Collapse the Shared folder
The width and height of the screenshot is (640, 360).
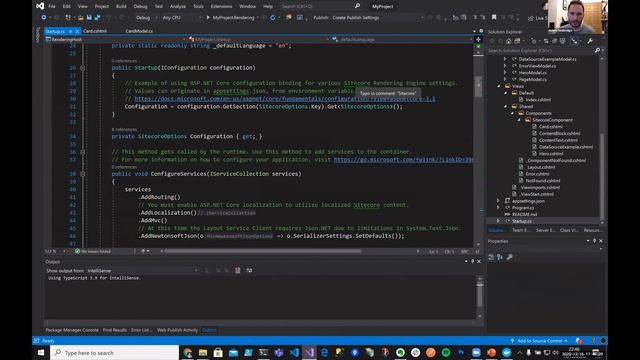point(505,106)
